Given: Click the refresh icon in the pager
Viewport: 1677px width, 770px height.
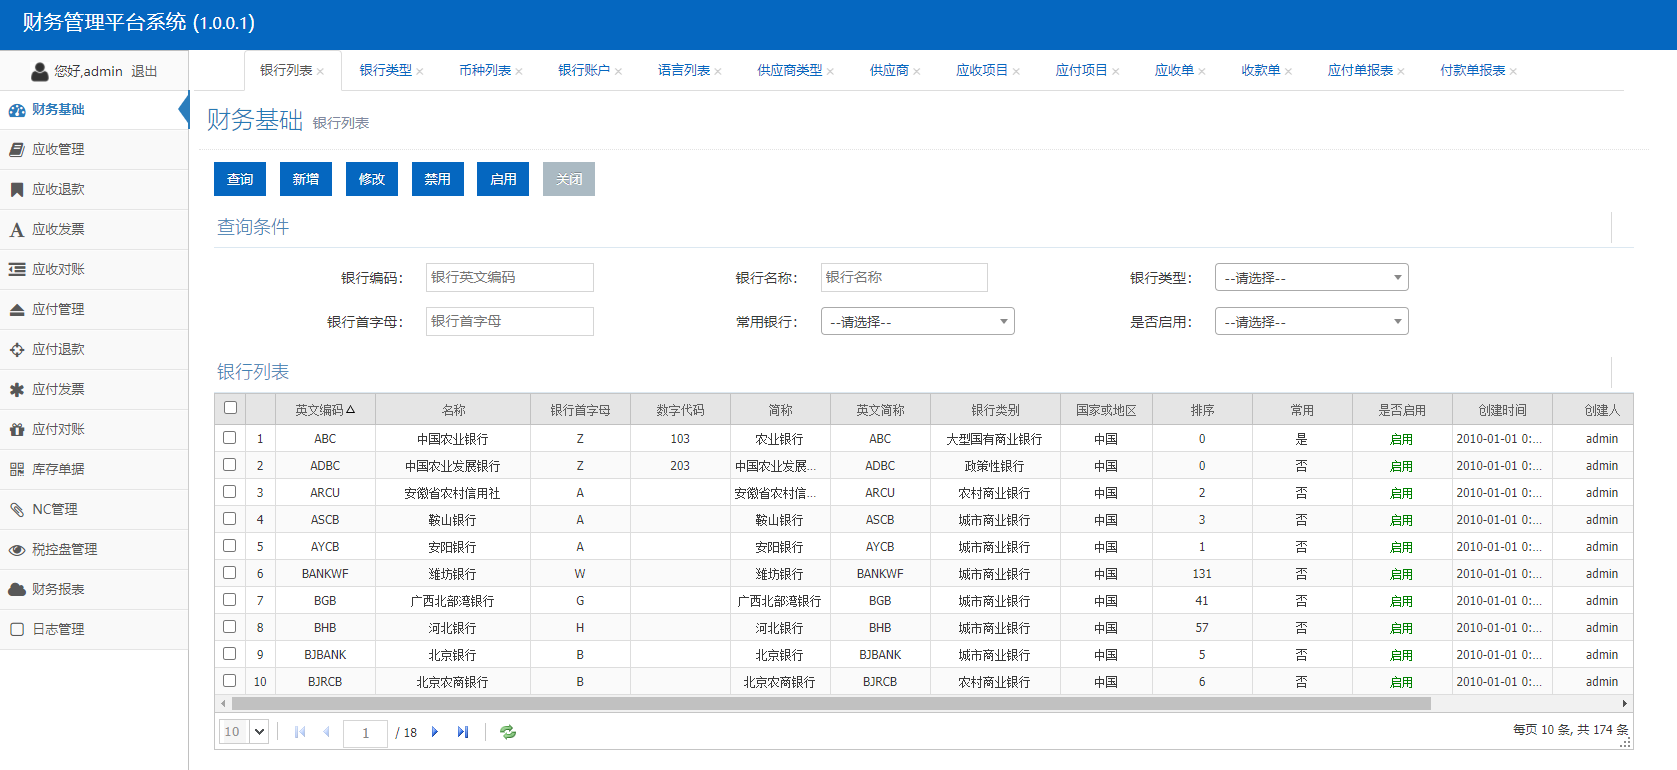Looking at the screenshot, I should (508, 732).
